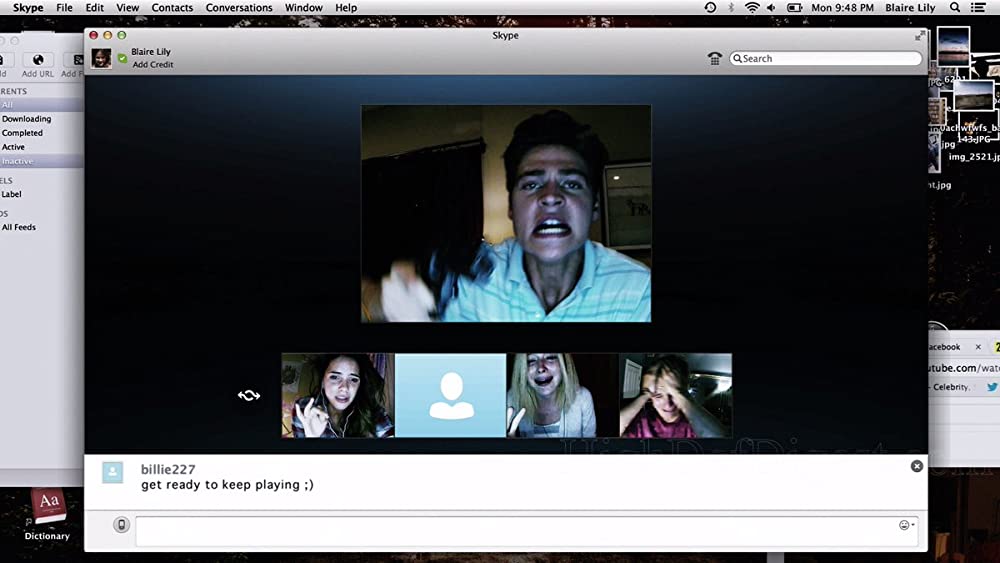1000x563 pixels.
Task: Select the Downloading item in sidebar
Action: (26, 119)
